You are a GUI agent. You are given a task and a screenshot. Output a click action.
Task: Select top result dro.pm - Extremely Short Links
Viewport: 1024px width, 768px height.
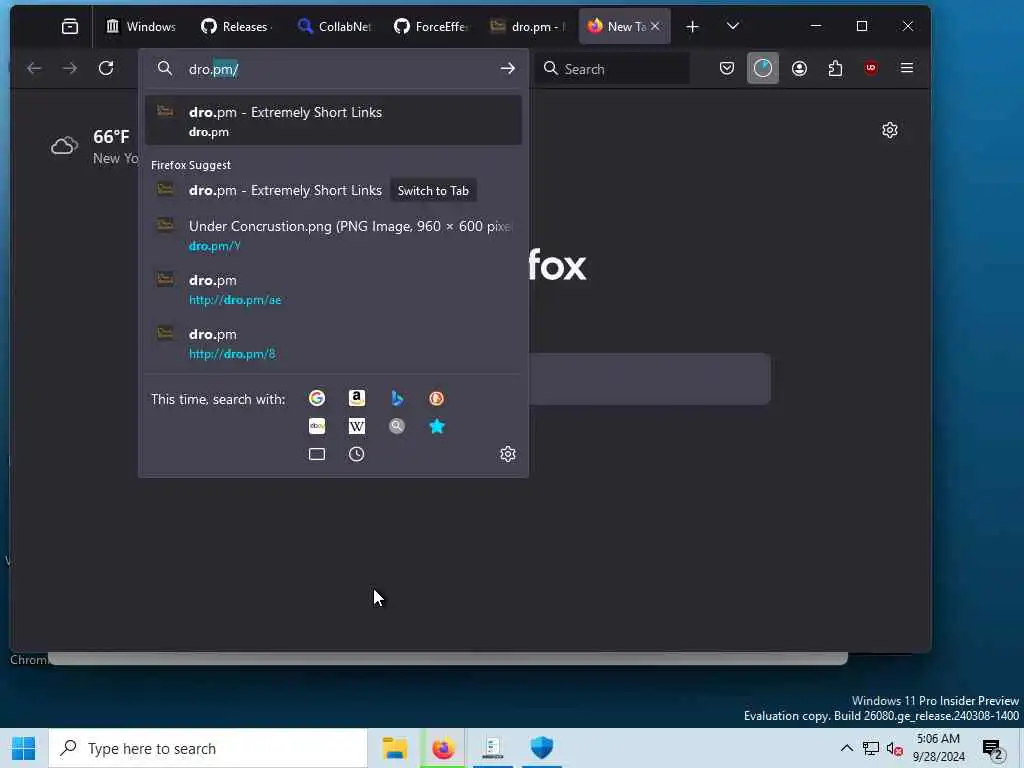pos(333,120)
